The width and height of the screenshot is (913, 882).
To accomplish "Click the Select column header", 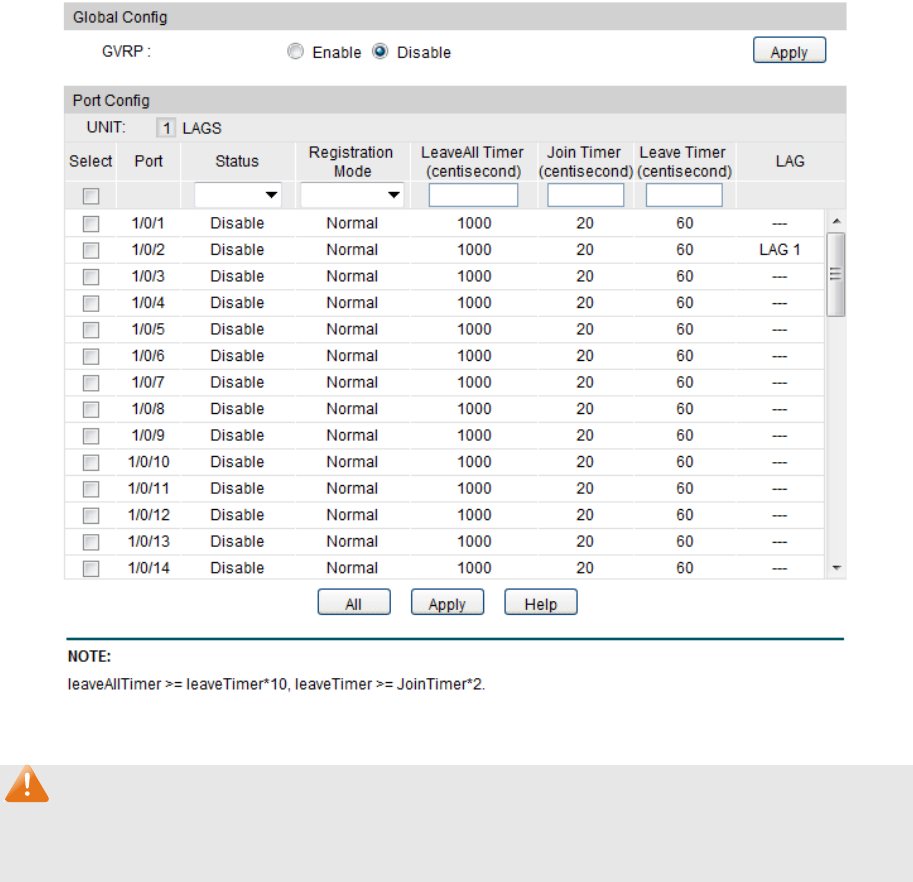I will [90, 161].
